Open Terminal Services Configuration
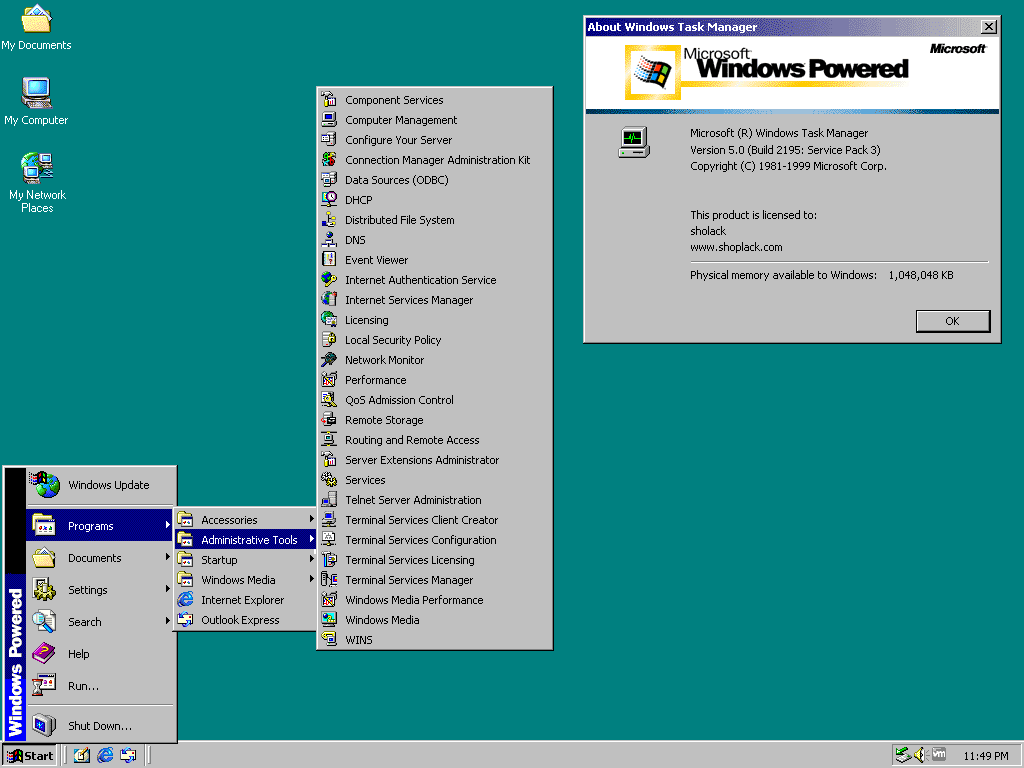This screenshot has height=768, width=1024. click(x=435, y=540)
